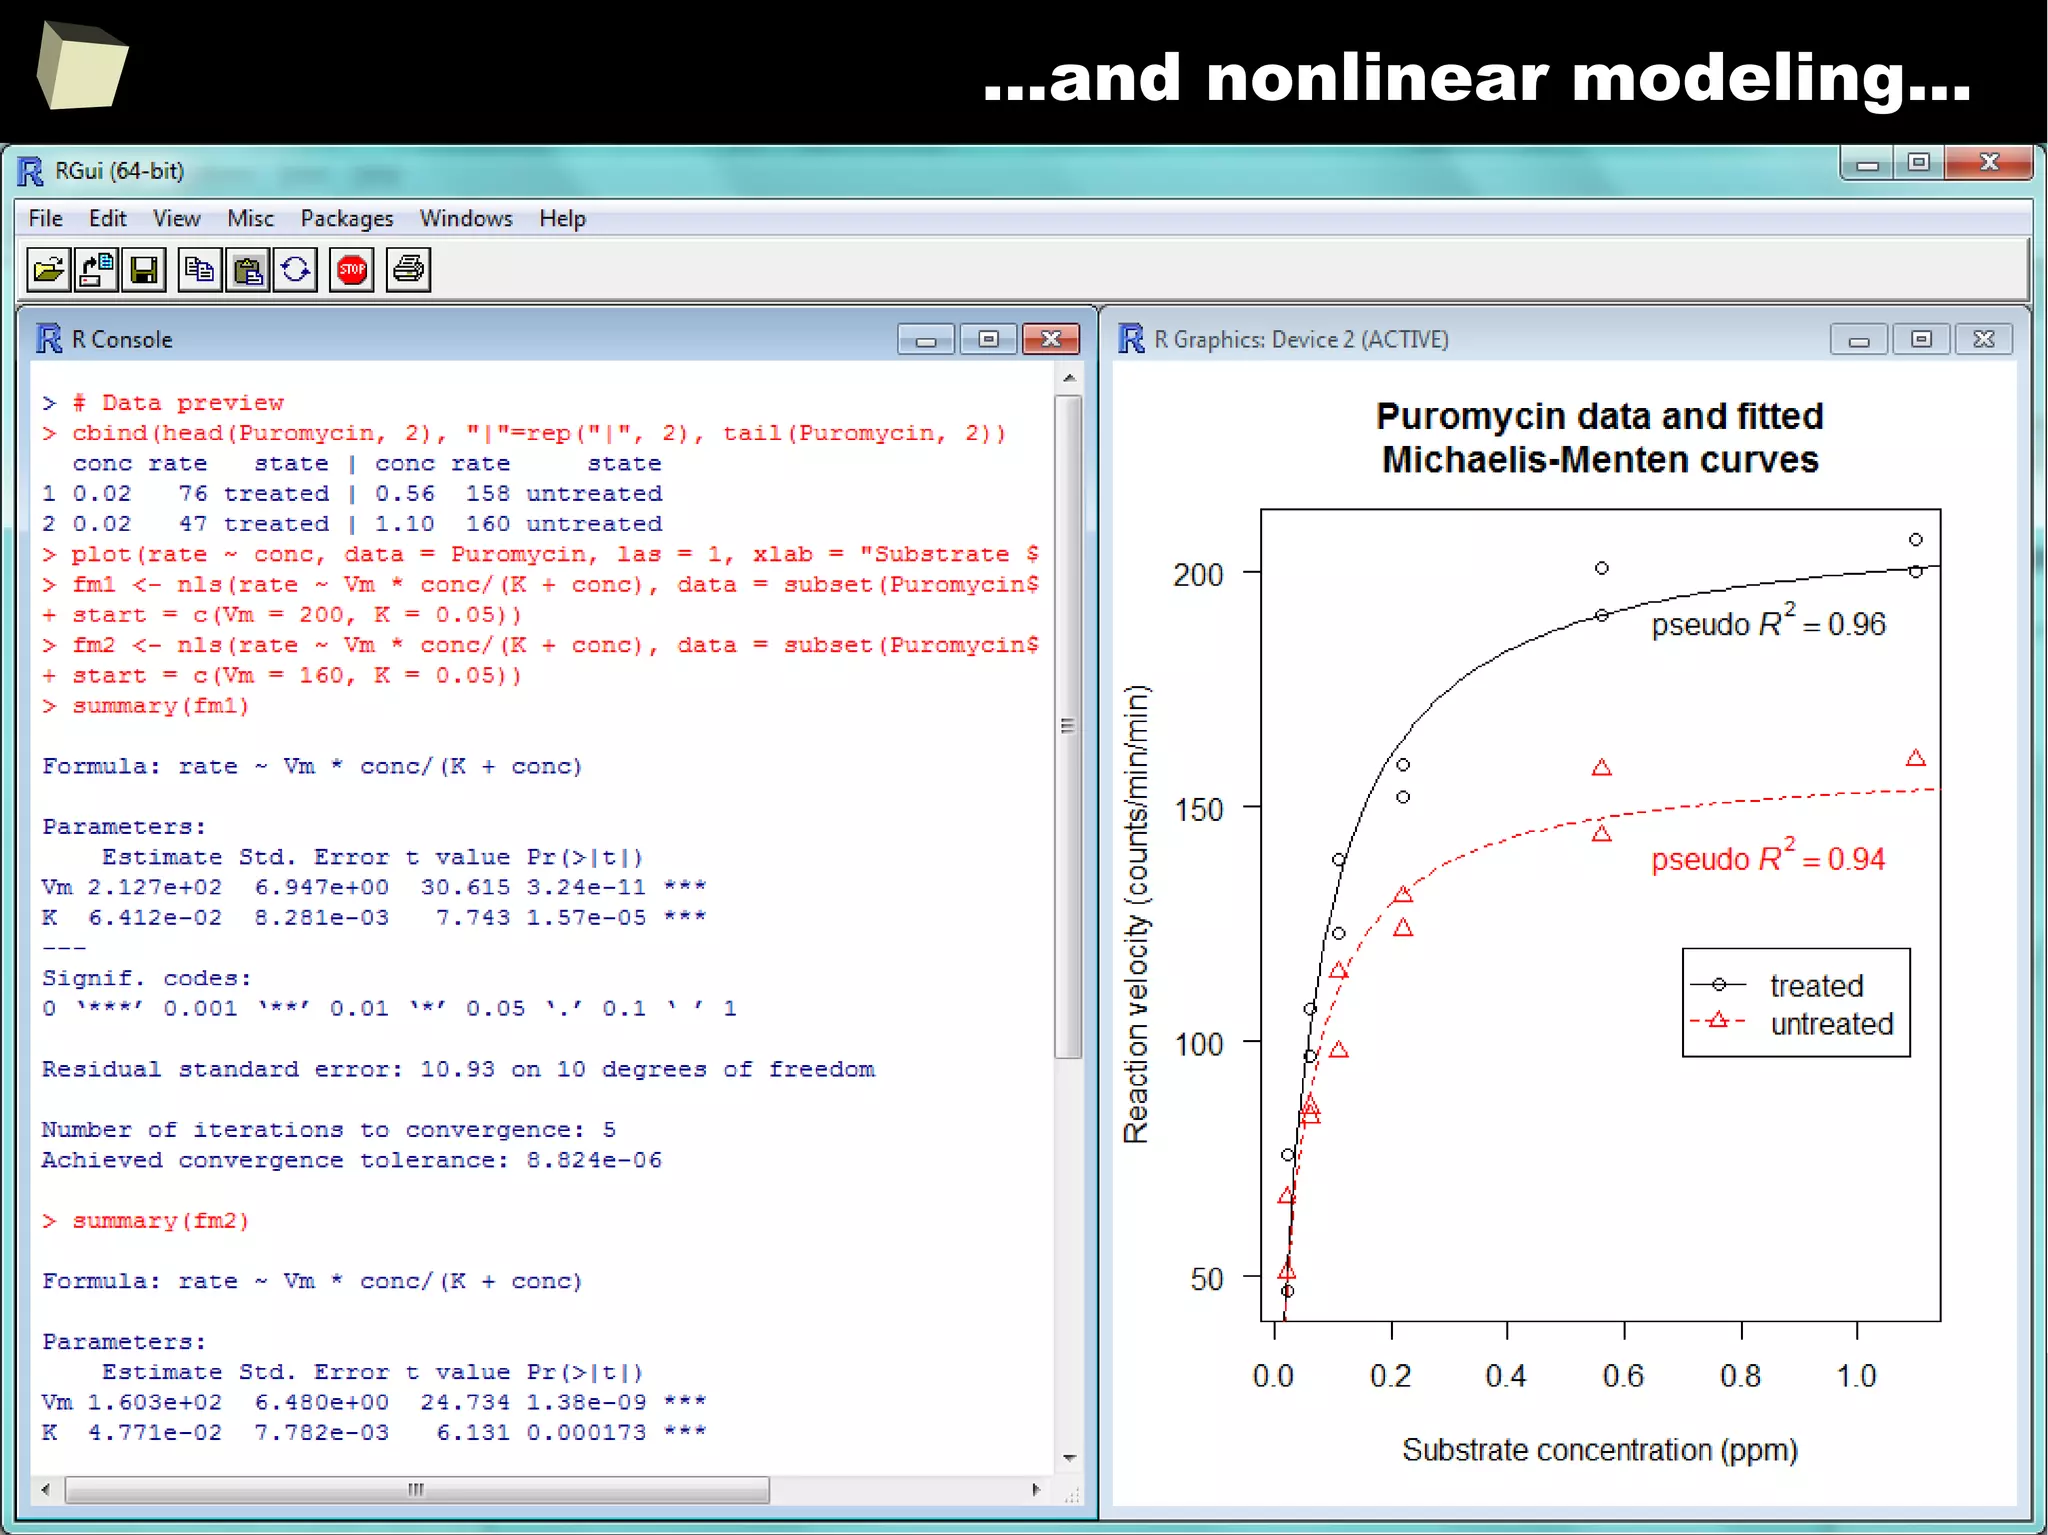
Task: Click console vertical scrollbar down arrow
Action: click(x=1069, y=1458)
